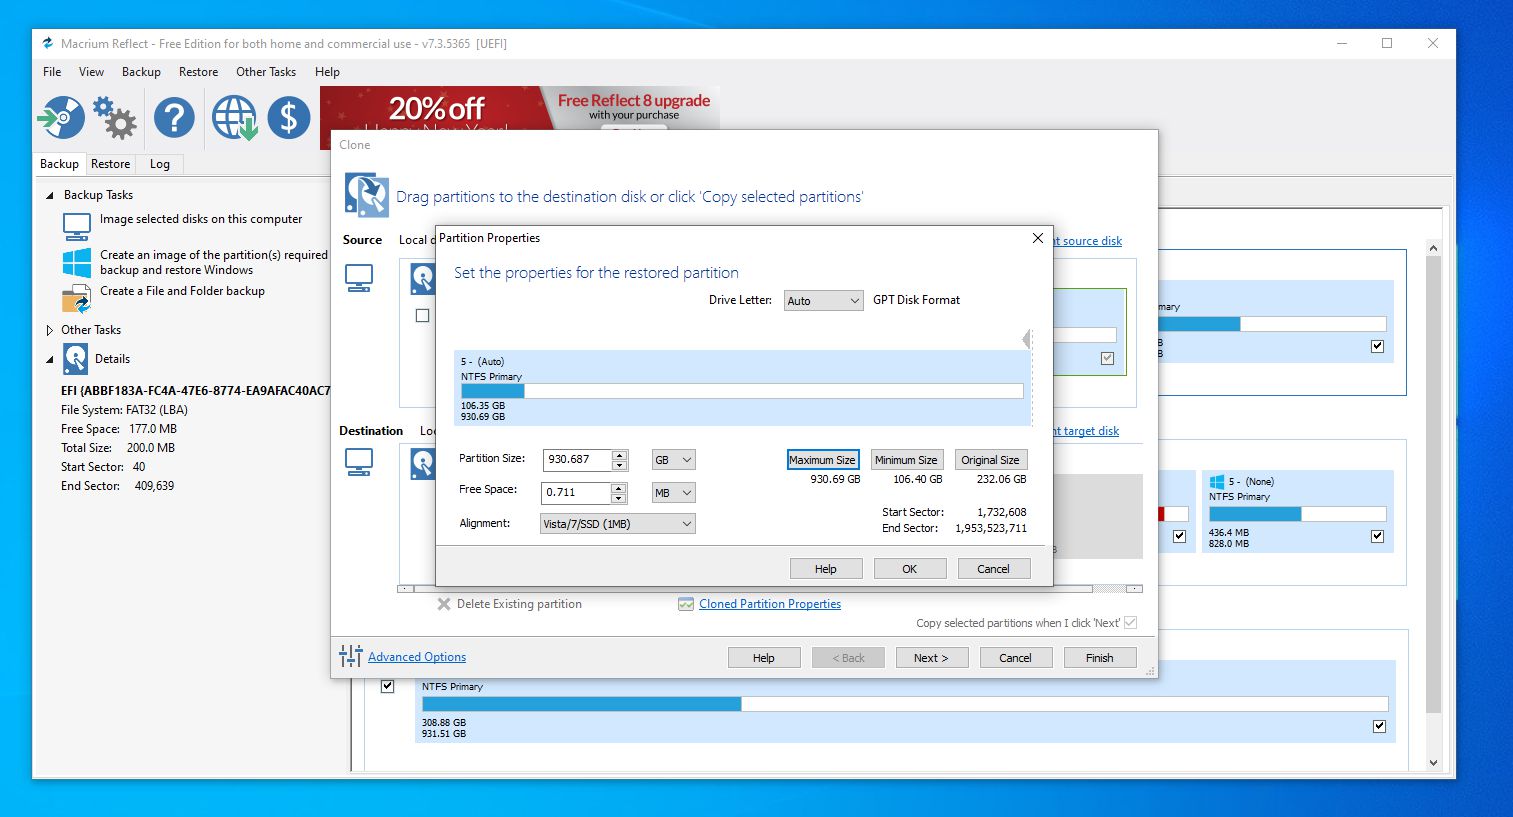Click the Free Reflect 8 upgrade banner
The image size is (1513, 817).
(635, 107)
